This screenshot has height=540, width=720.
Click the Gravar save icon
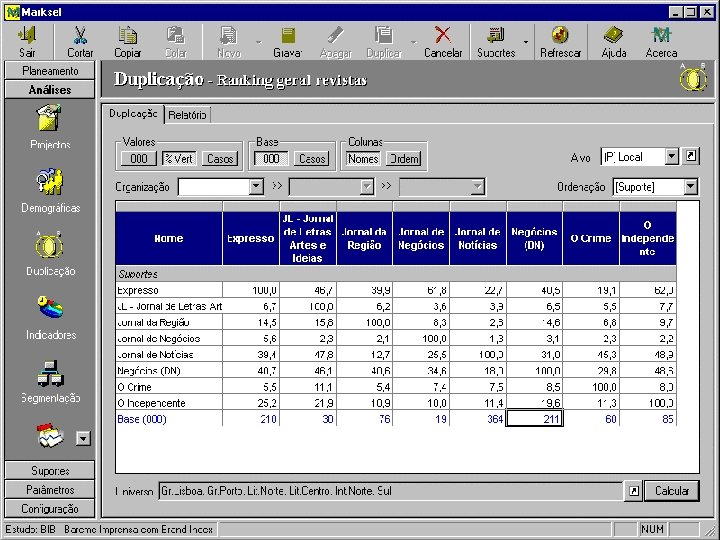(287, 41)
